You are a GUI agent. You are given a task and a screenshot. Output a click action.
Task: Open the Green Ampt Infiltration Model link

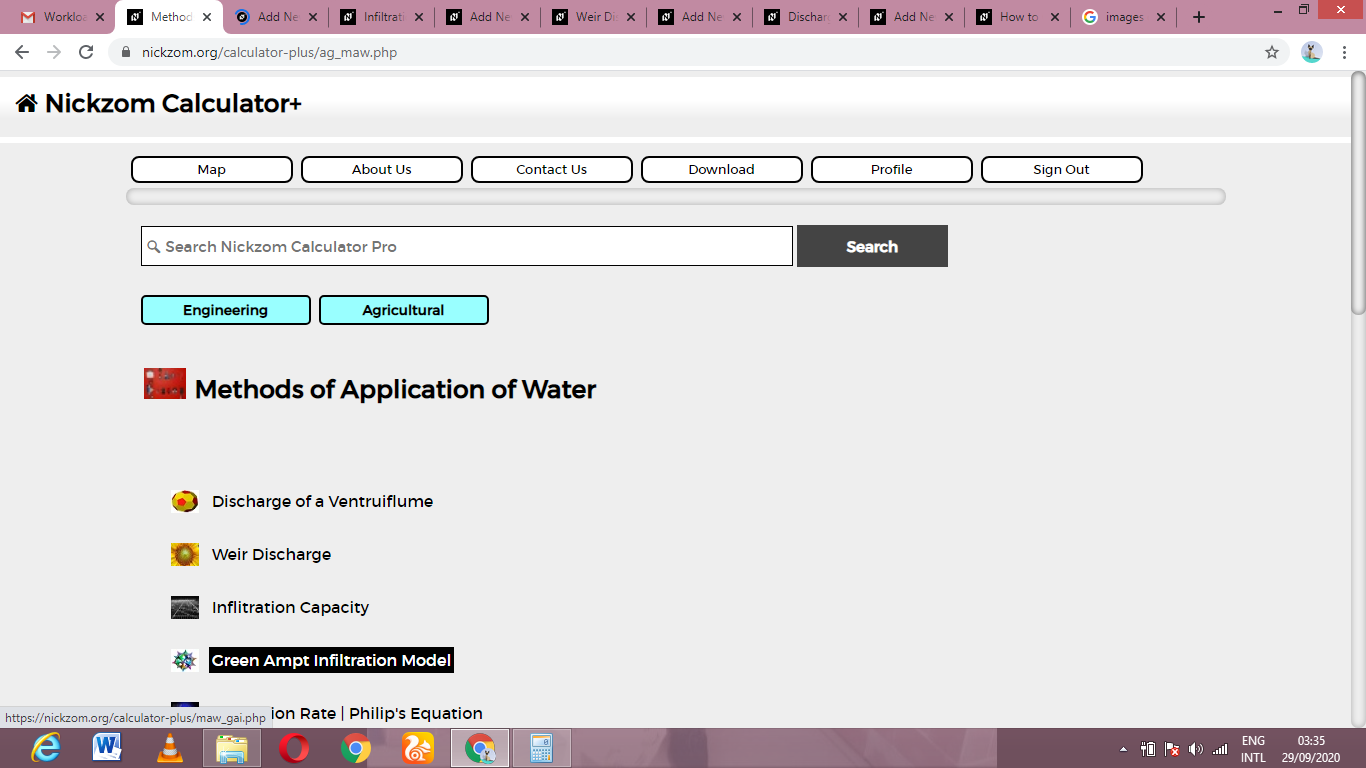point(331,660)
